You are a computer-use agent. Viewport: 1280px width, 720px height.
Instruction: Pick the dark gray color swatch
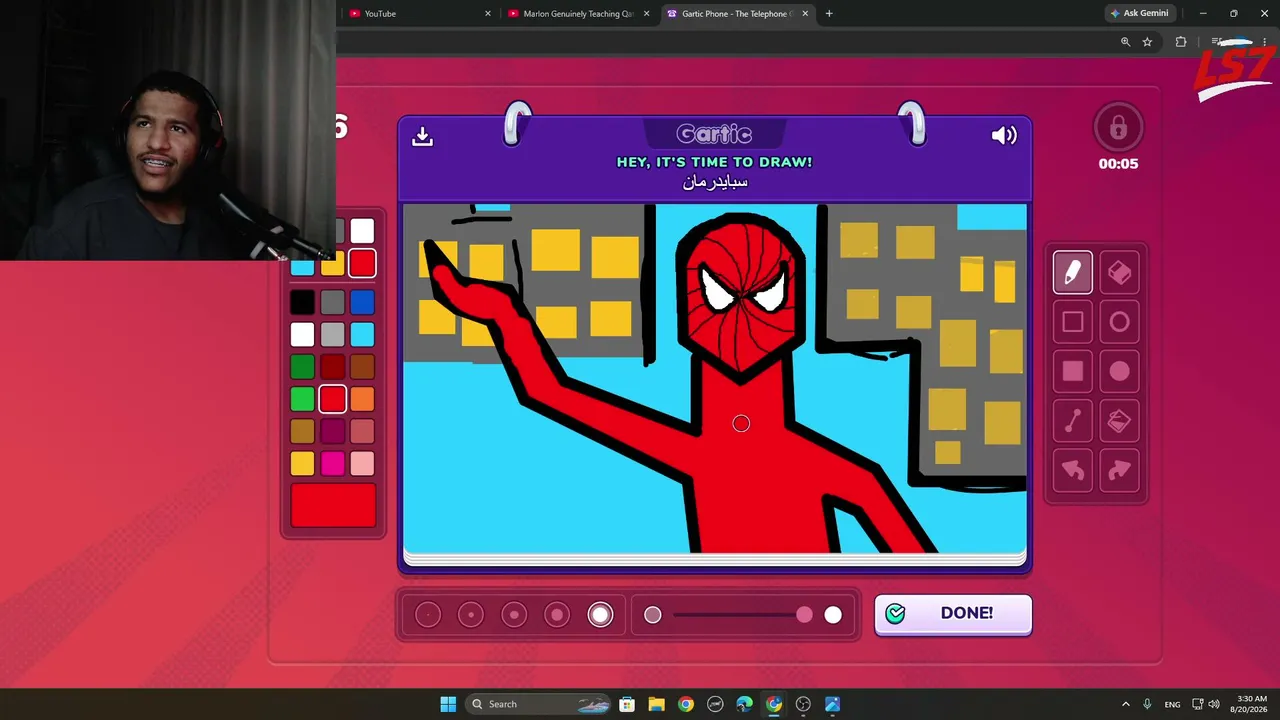[332, 302]
